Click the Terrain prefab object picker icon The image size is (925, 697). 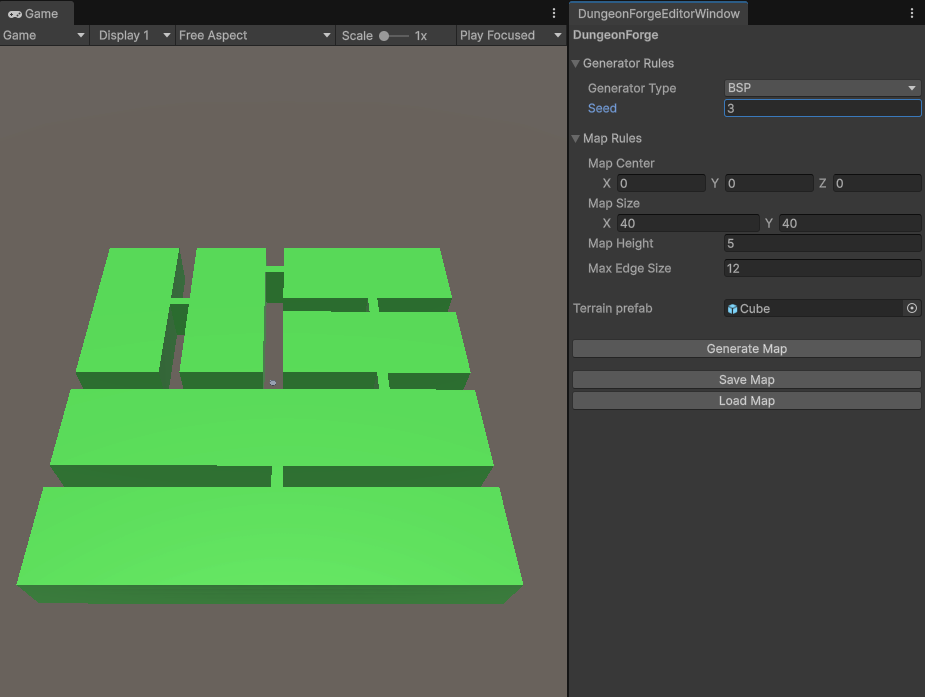coord(911,309)
